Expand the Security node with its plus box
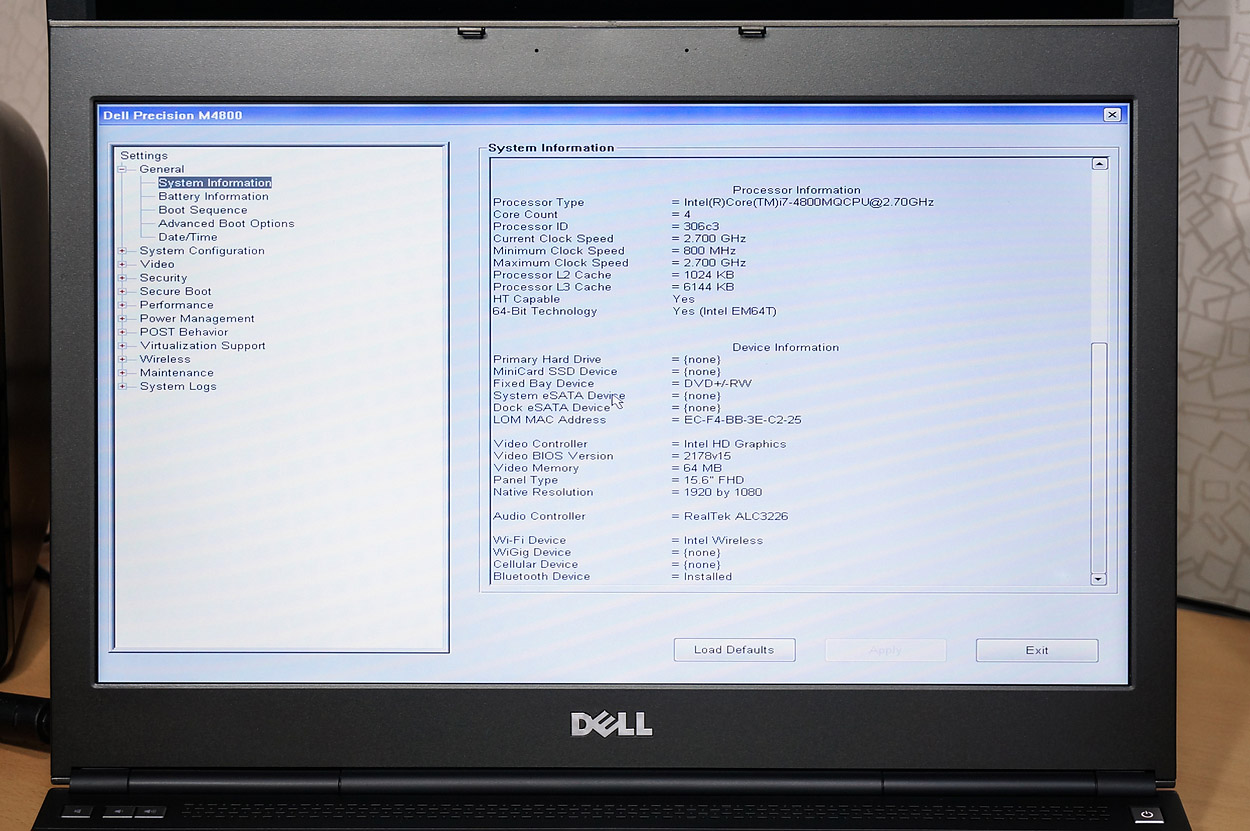Image resolution: width=1250 pixels, height=831 pixels. pos(123,278)
